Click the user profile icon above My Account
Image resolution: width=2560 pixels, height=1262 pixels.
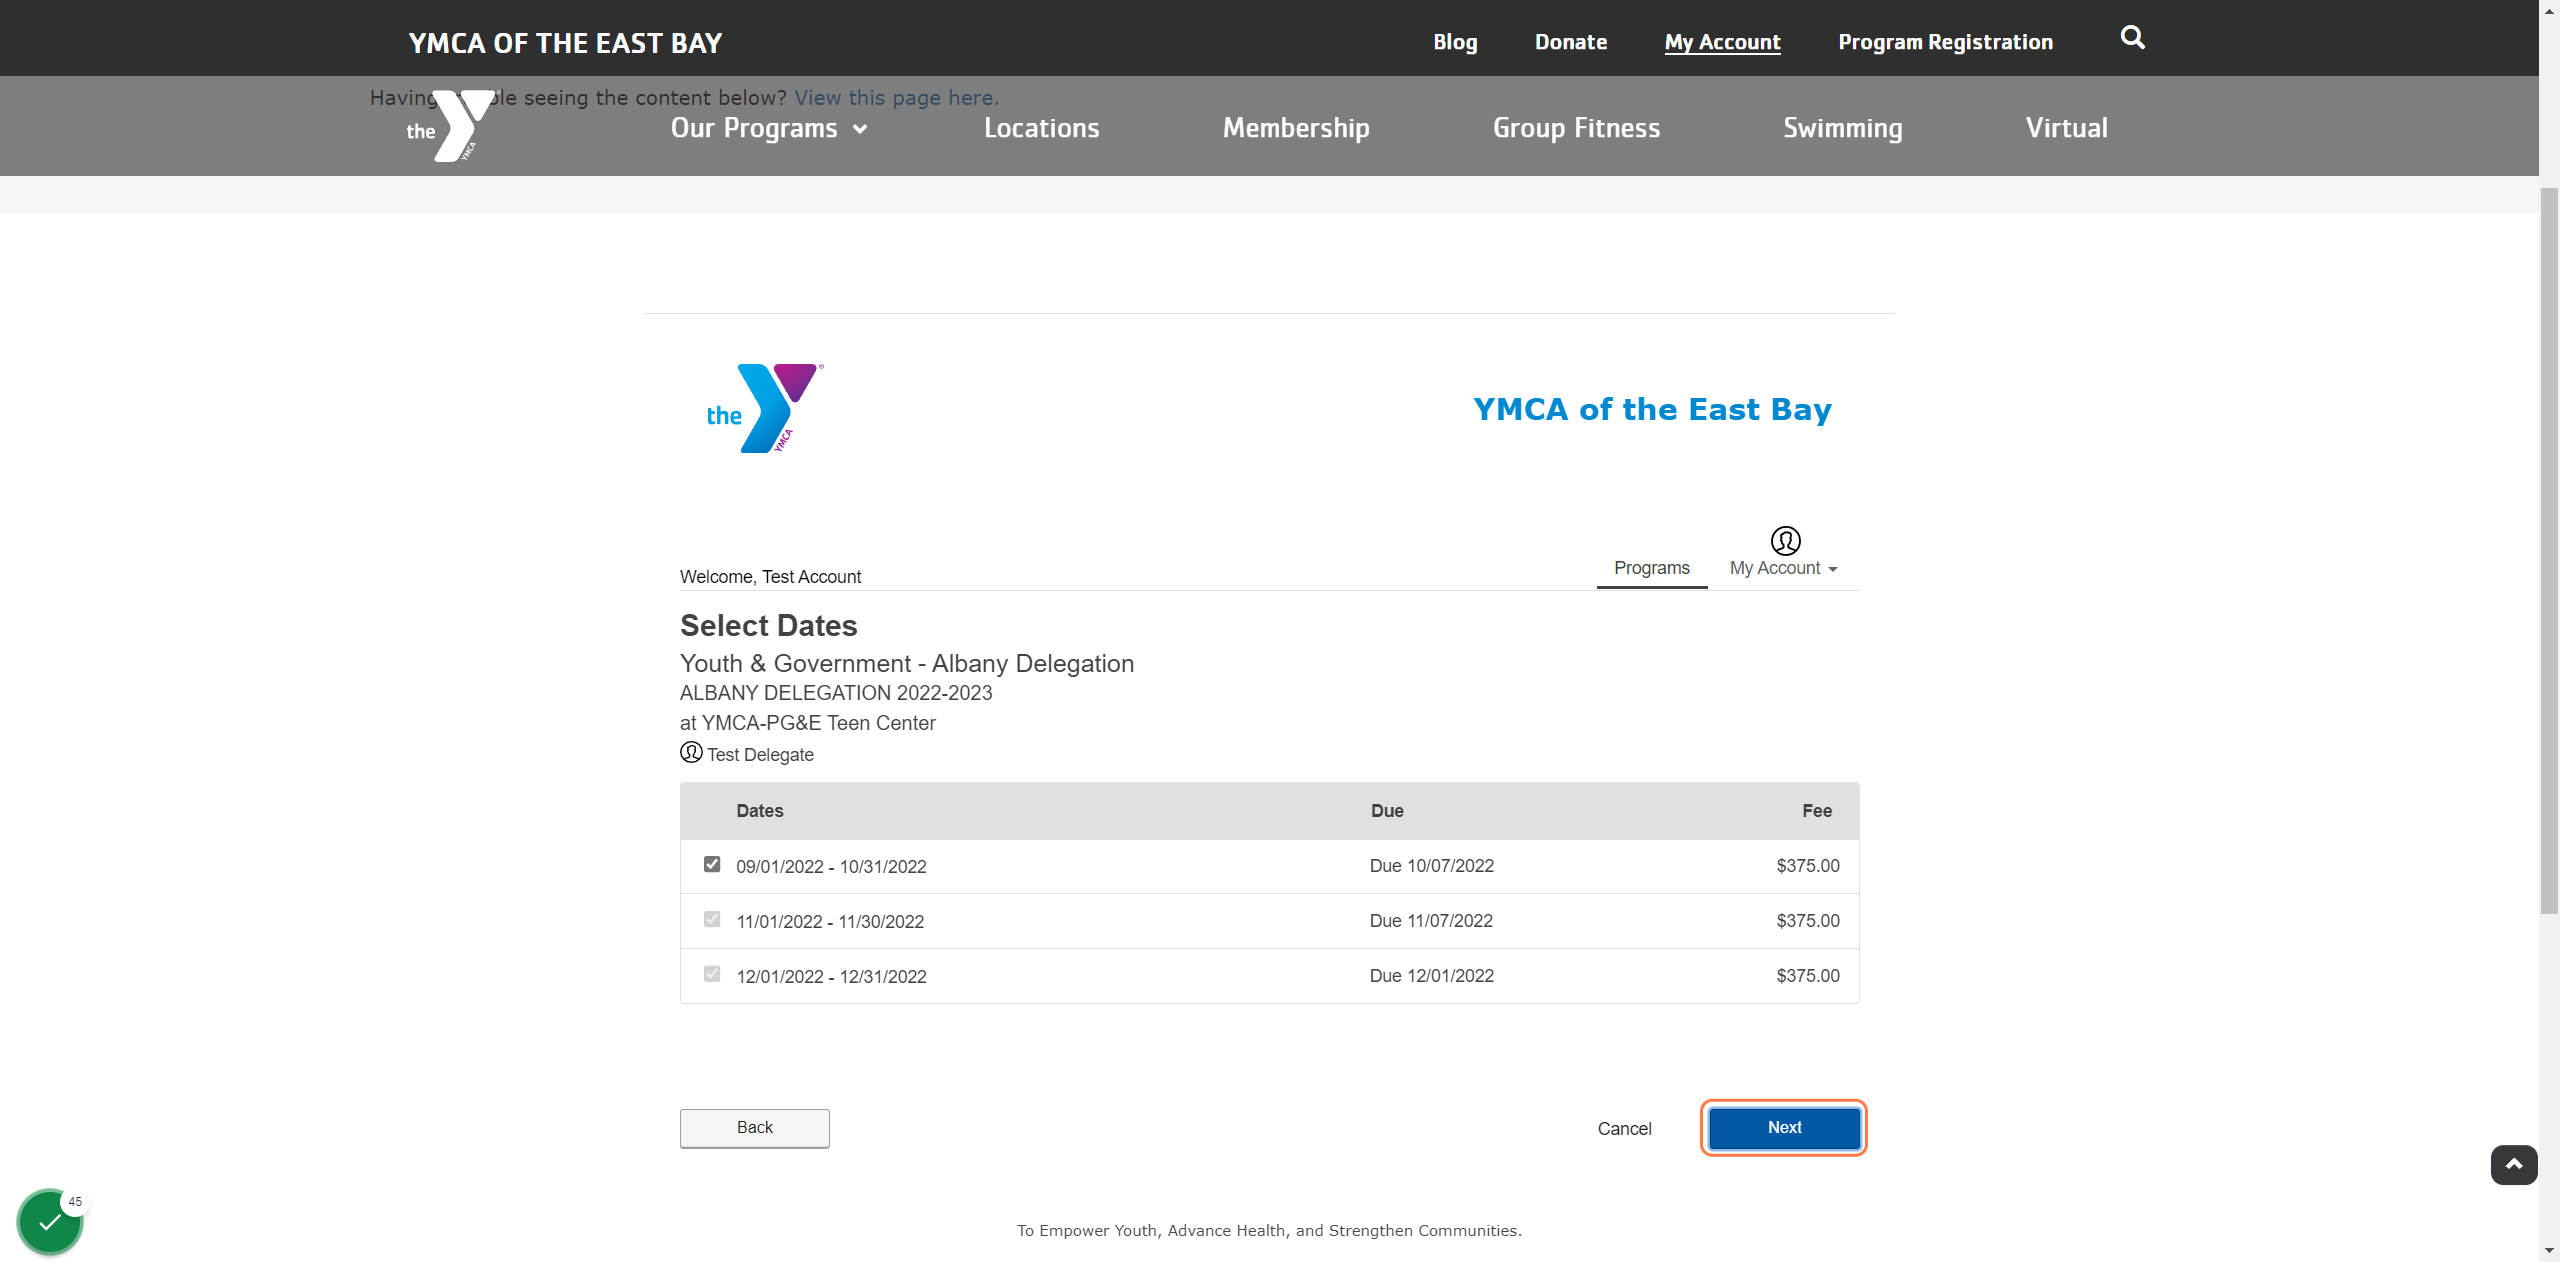click(1785, 541)
